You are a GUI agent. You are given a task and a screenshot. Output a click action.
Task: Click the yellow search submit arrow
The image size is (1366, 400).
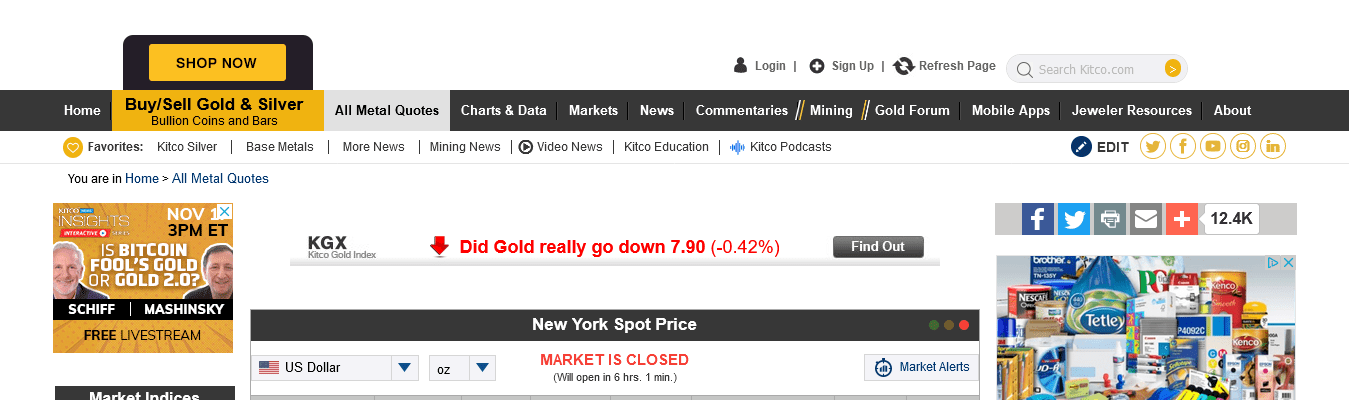(1173, 69)
